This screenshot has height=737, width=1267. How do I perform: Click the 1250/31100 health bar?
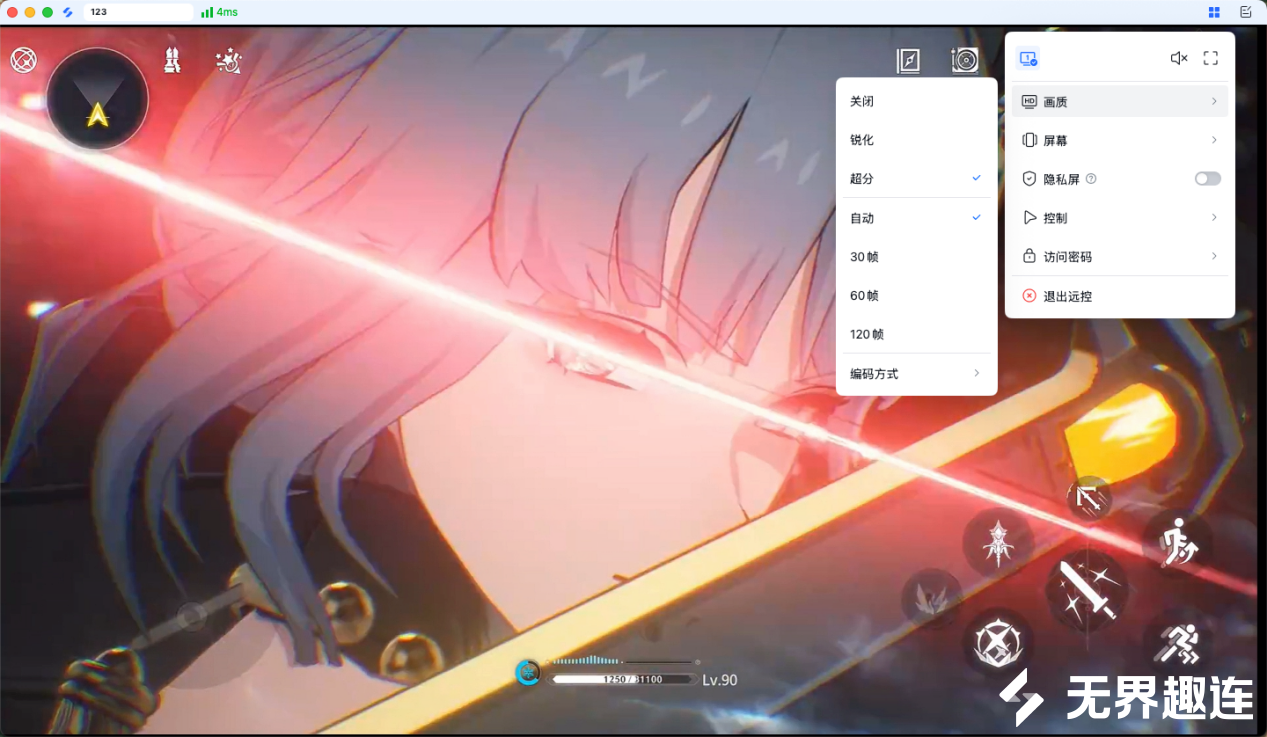(x=623, y=679)
